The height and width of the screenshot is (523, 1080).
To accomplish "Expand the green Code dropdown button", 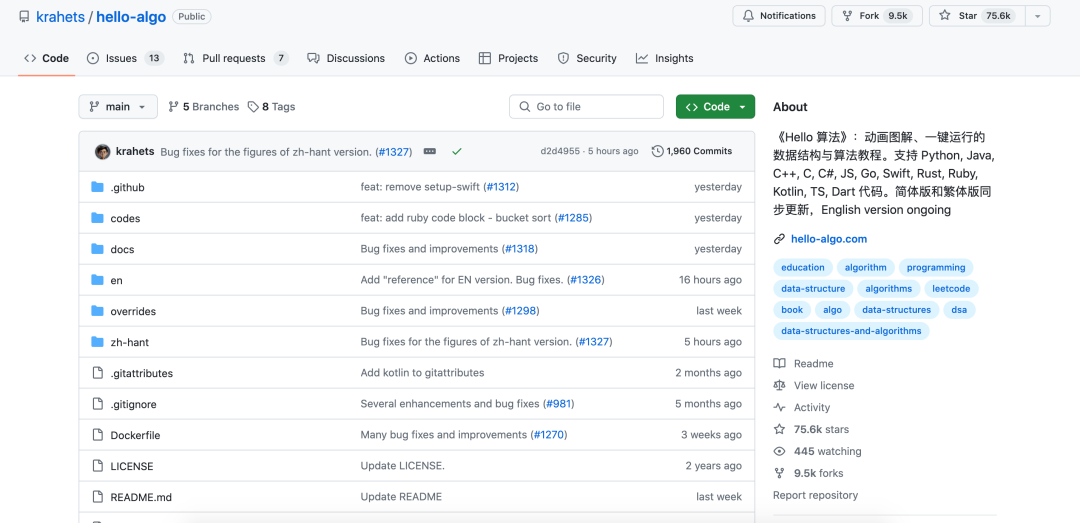I will click(x=715, y=107).
